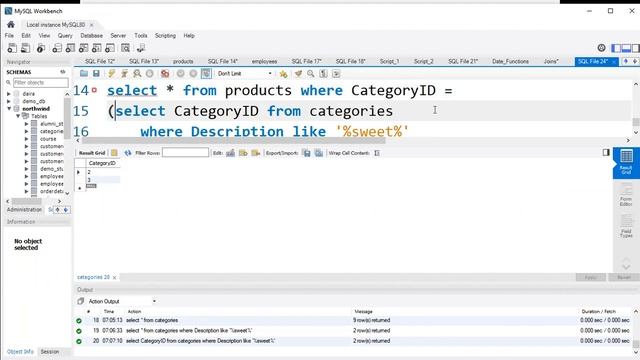Image resolution: width=640 pixels, height=360 pixels.
Task: Open the Form Editor side button
Action: 626,195
